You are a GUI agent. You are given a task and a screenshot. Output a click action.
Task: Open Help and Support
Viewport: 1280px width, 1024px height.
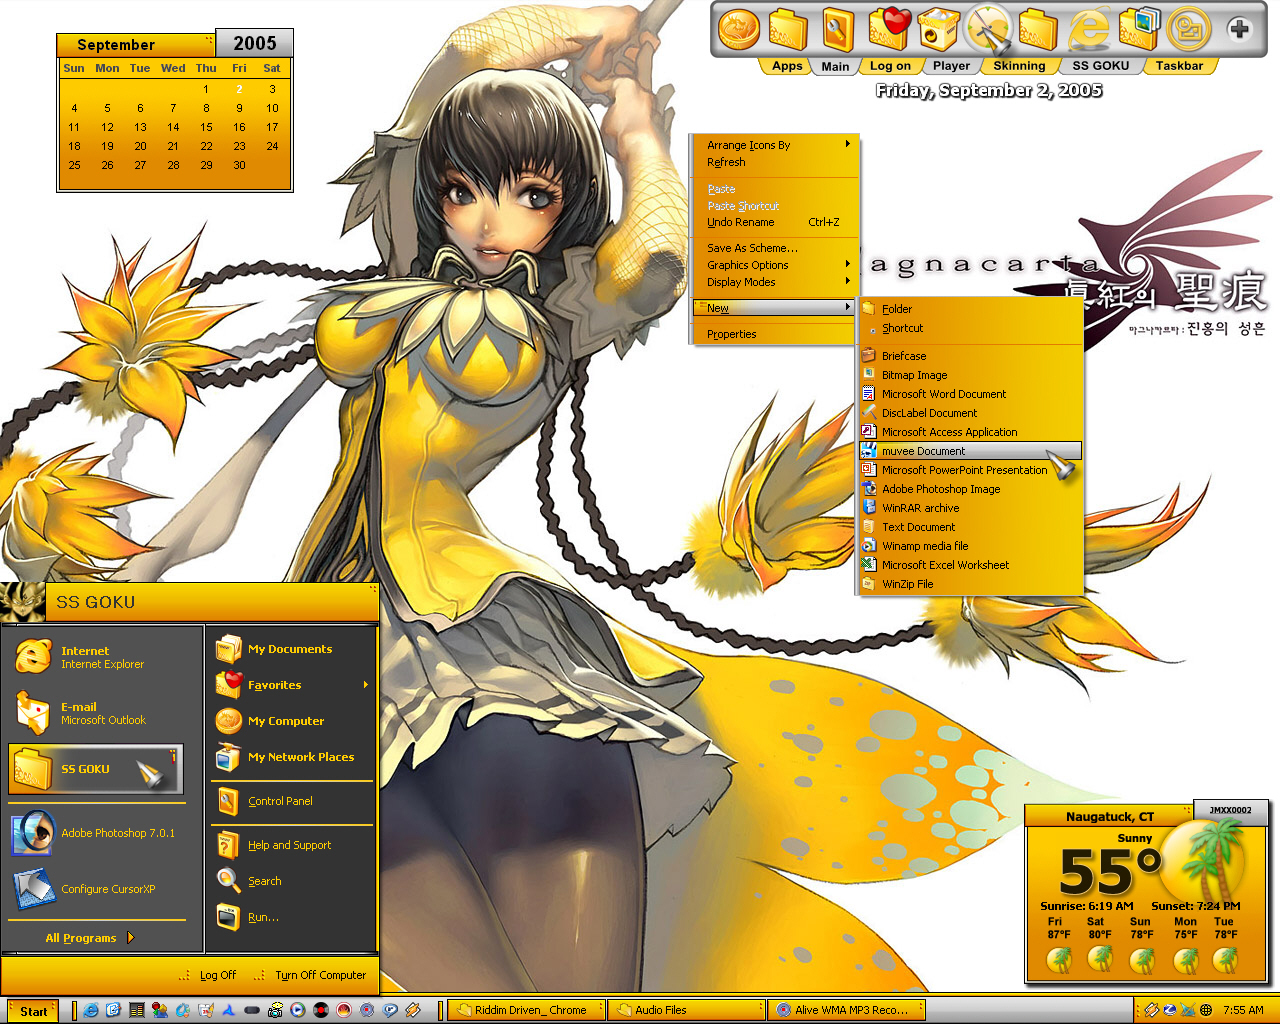(292, 845)
